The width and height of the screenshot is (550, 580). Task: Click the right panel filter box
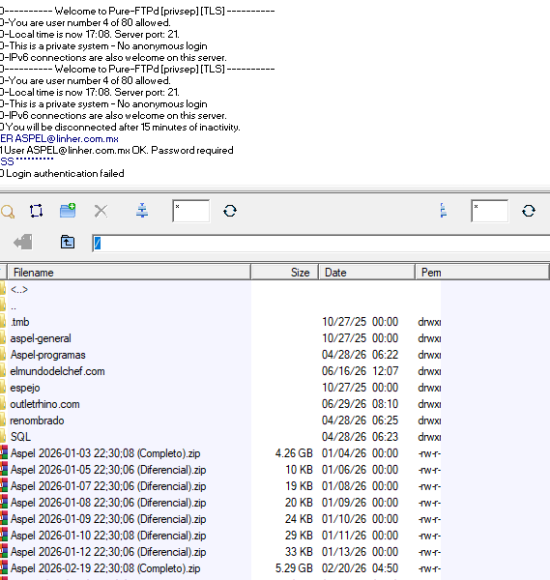pyautogui.click(x=489, y=211)
